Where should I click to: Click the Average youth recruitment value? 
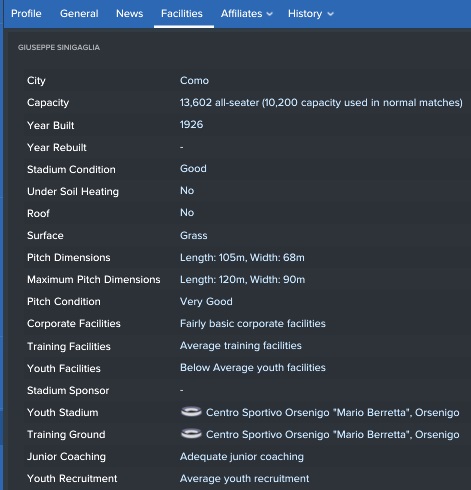244,478
